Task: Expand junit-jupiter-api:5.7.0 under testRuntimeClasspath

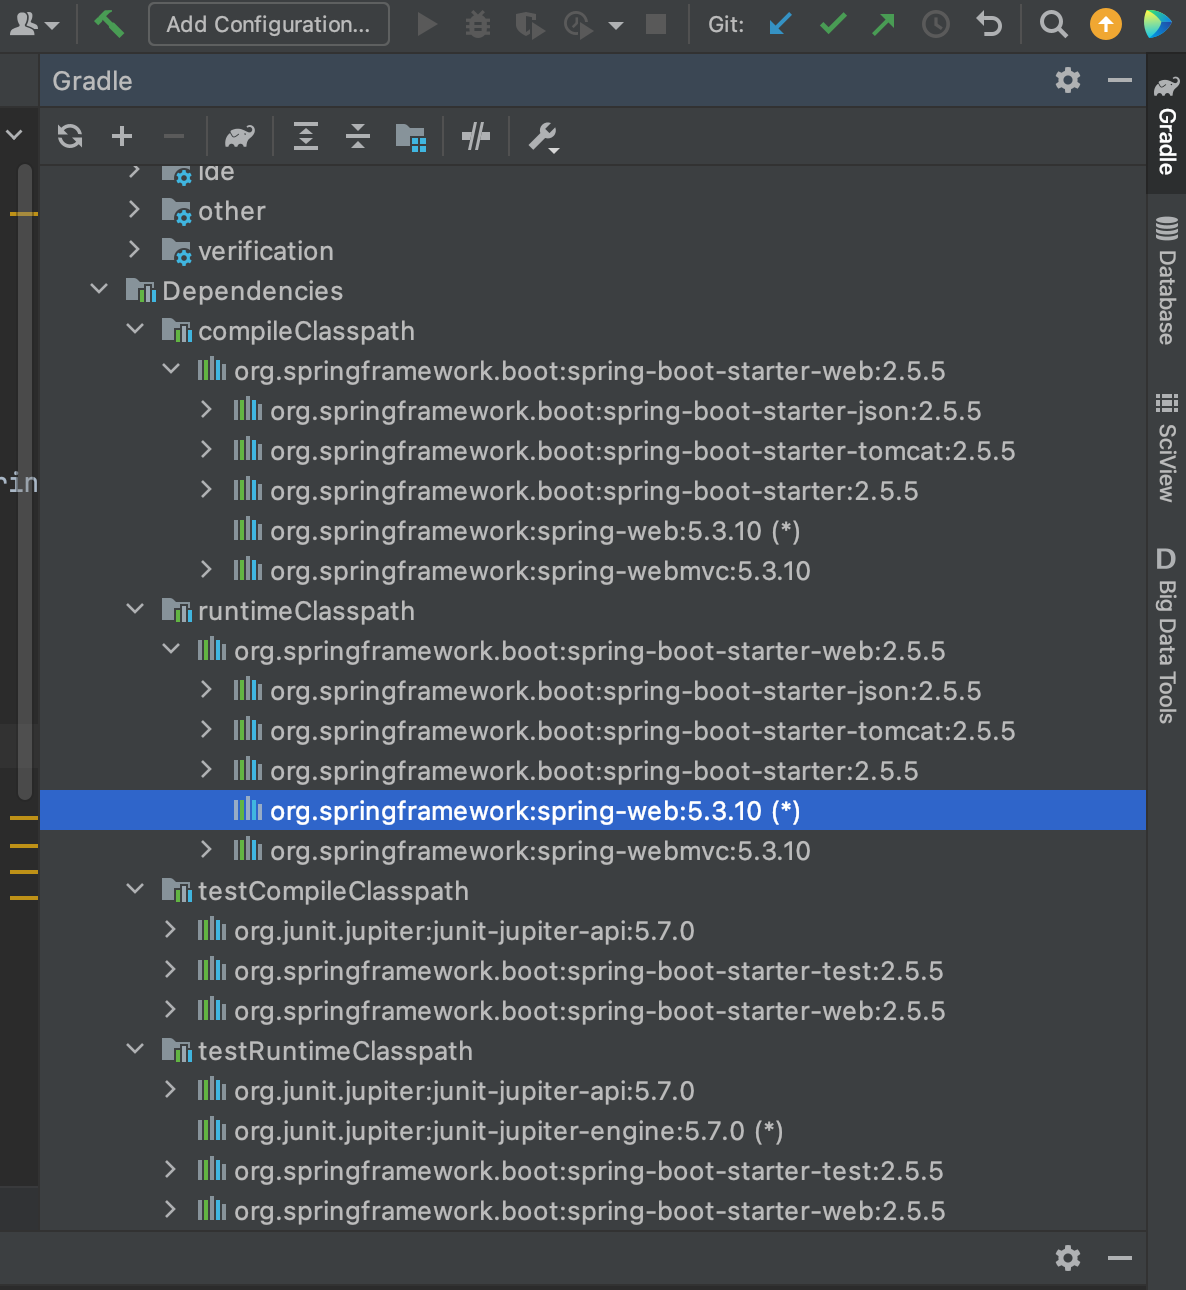Action: click(x=170, y=1089)
